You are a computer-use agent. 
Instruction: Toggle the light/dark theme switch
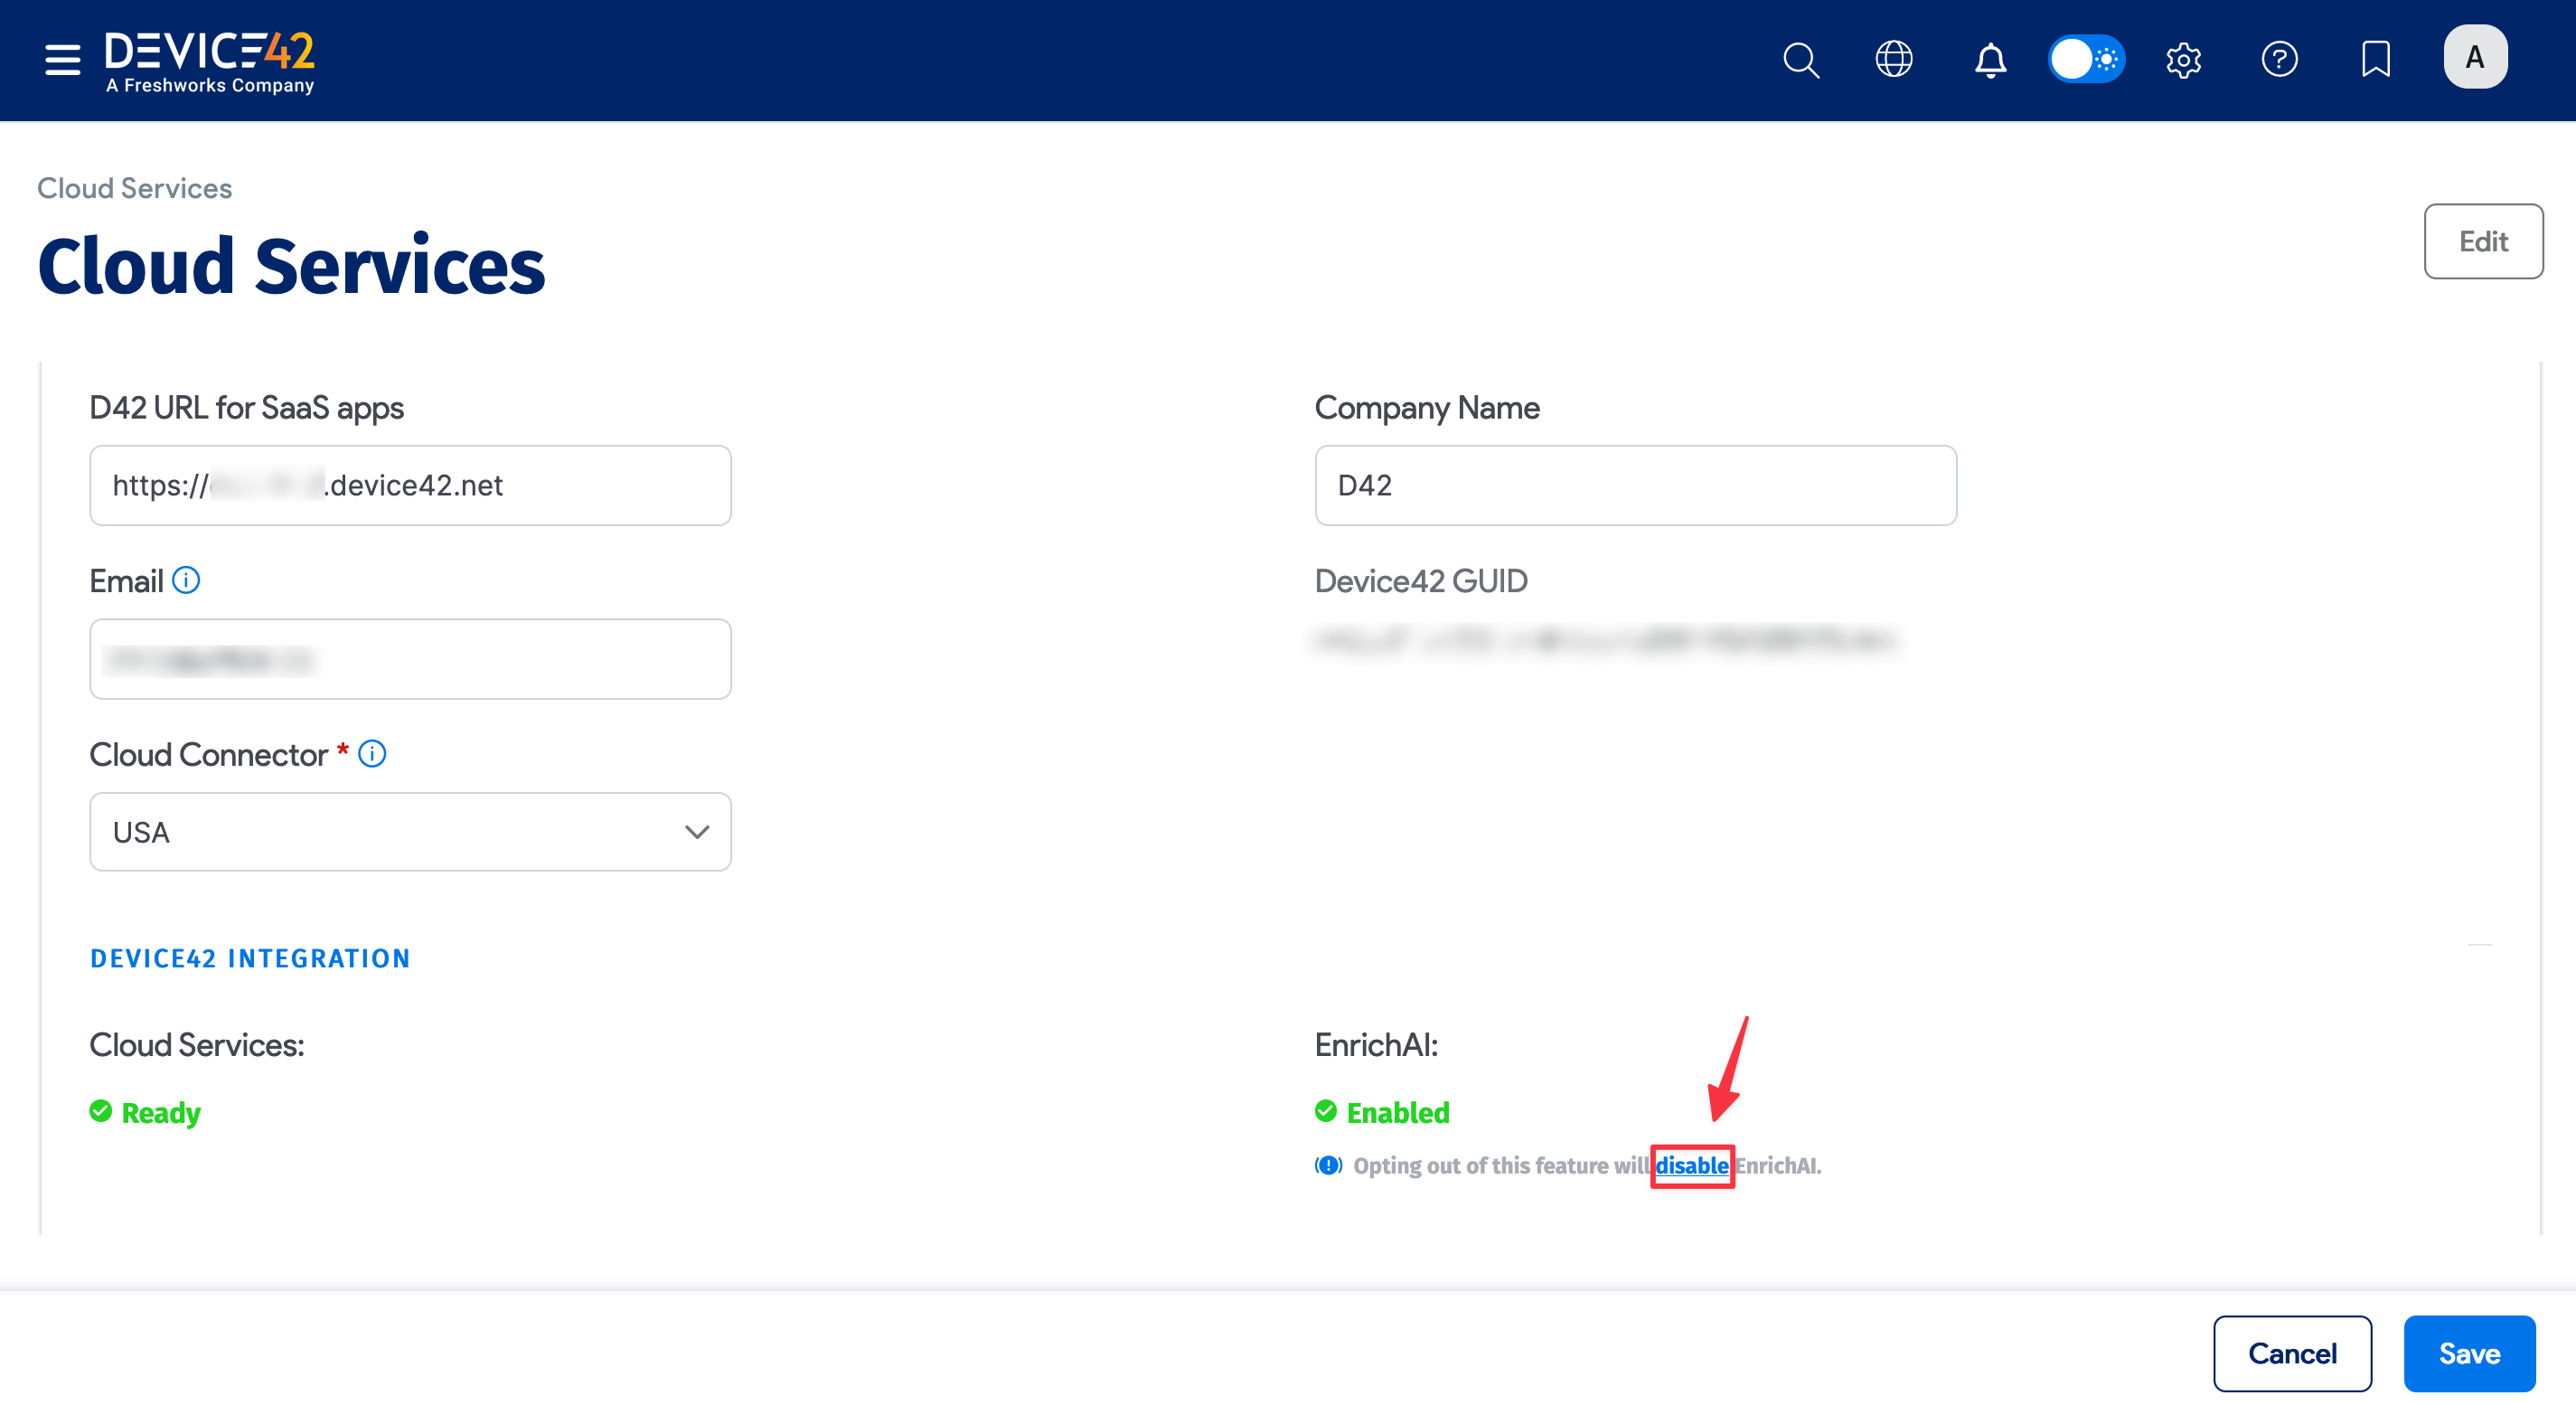2086,59
